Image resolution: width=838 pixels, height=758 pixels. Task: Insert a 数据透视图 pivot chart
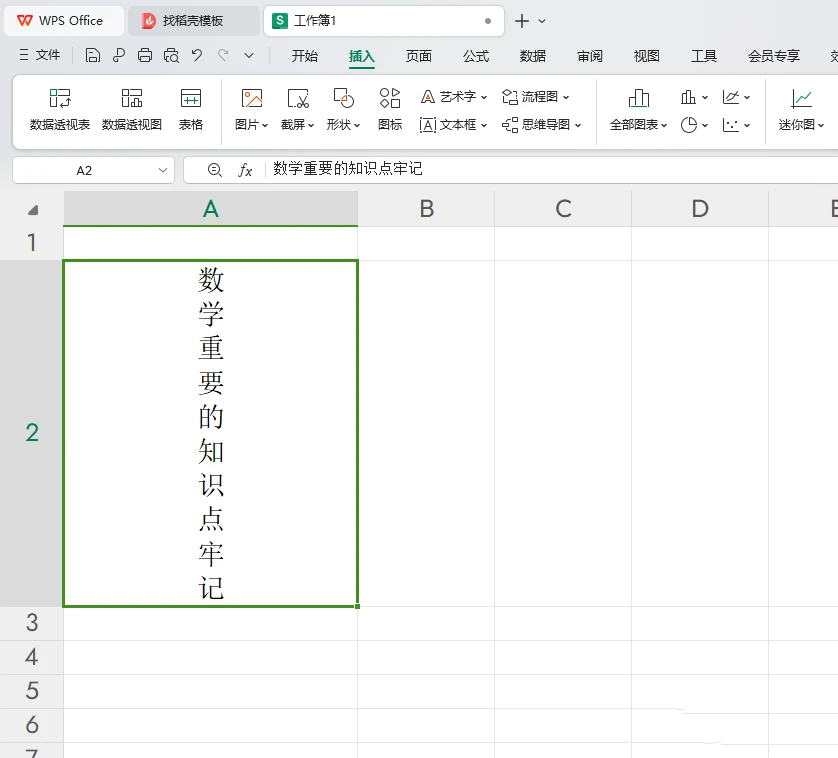tap(131, 110)
